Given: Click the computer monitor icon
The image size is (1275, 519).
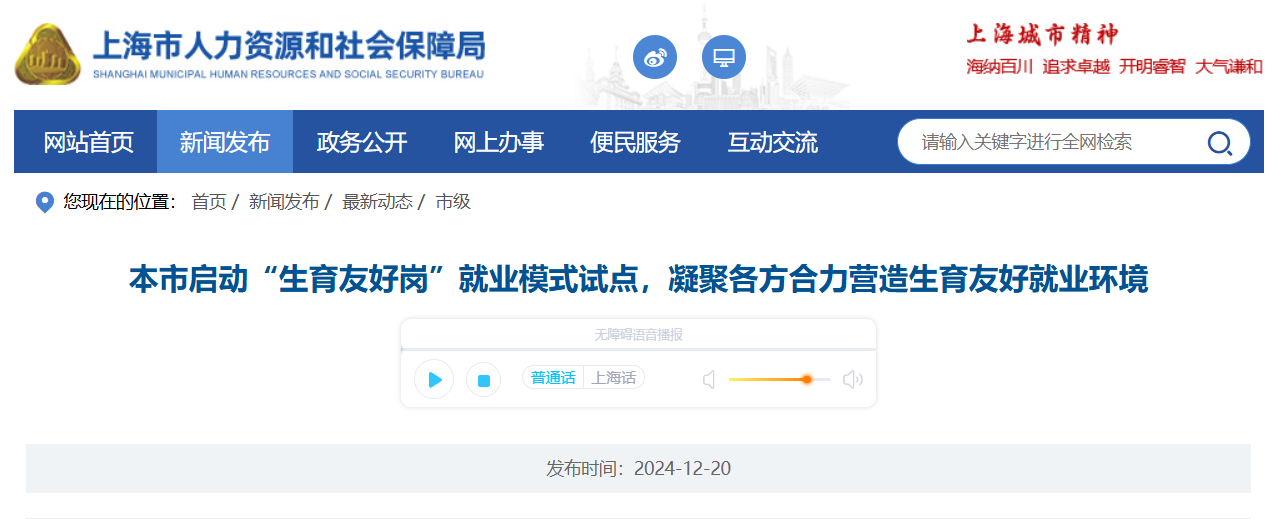Looking at the screenshot, I should pyautogui.click(x=724, y=57).
